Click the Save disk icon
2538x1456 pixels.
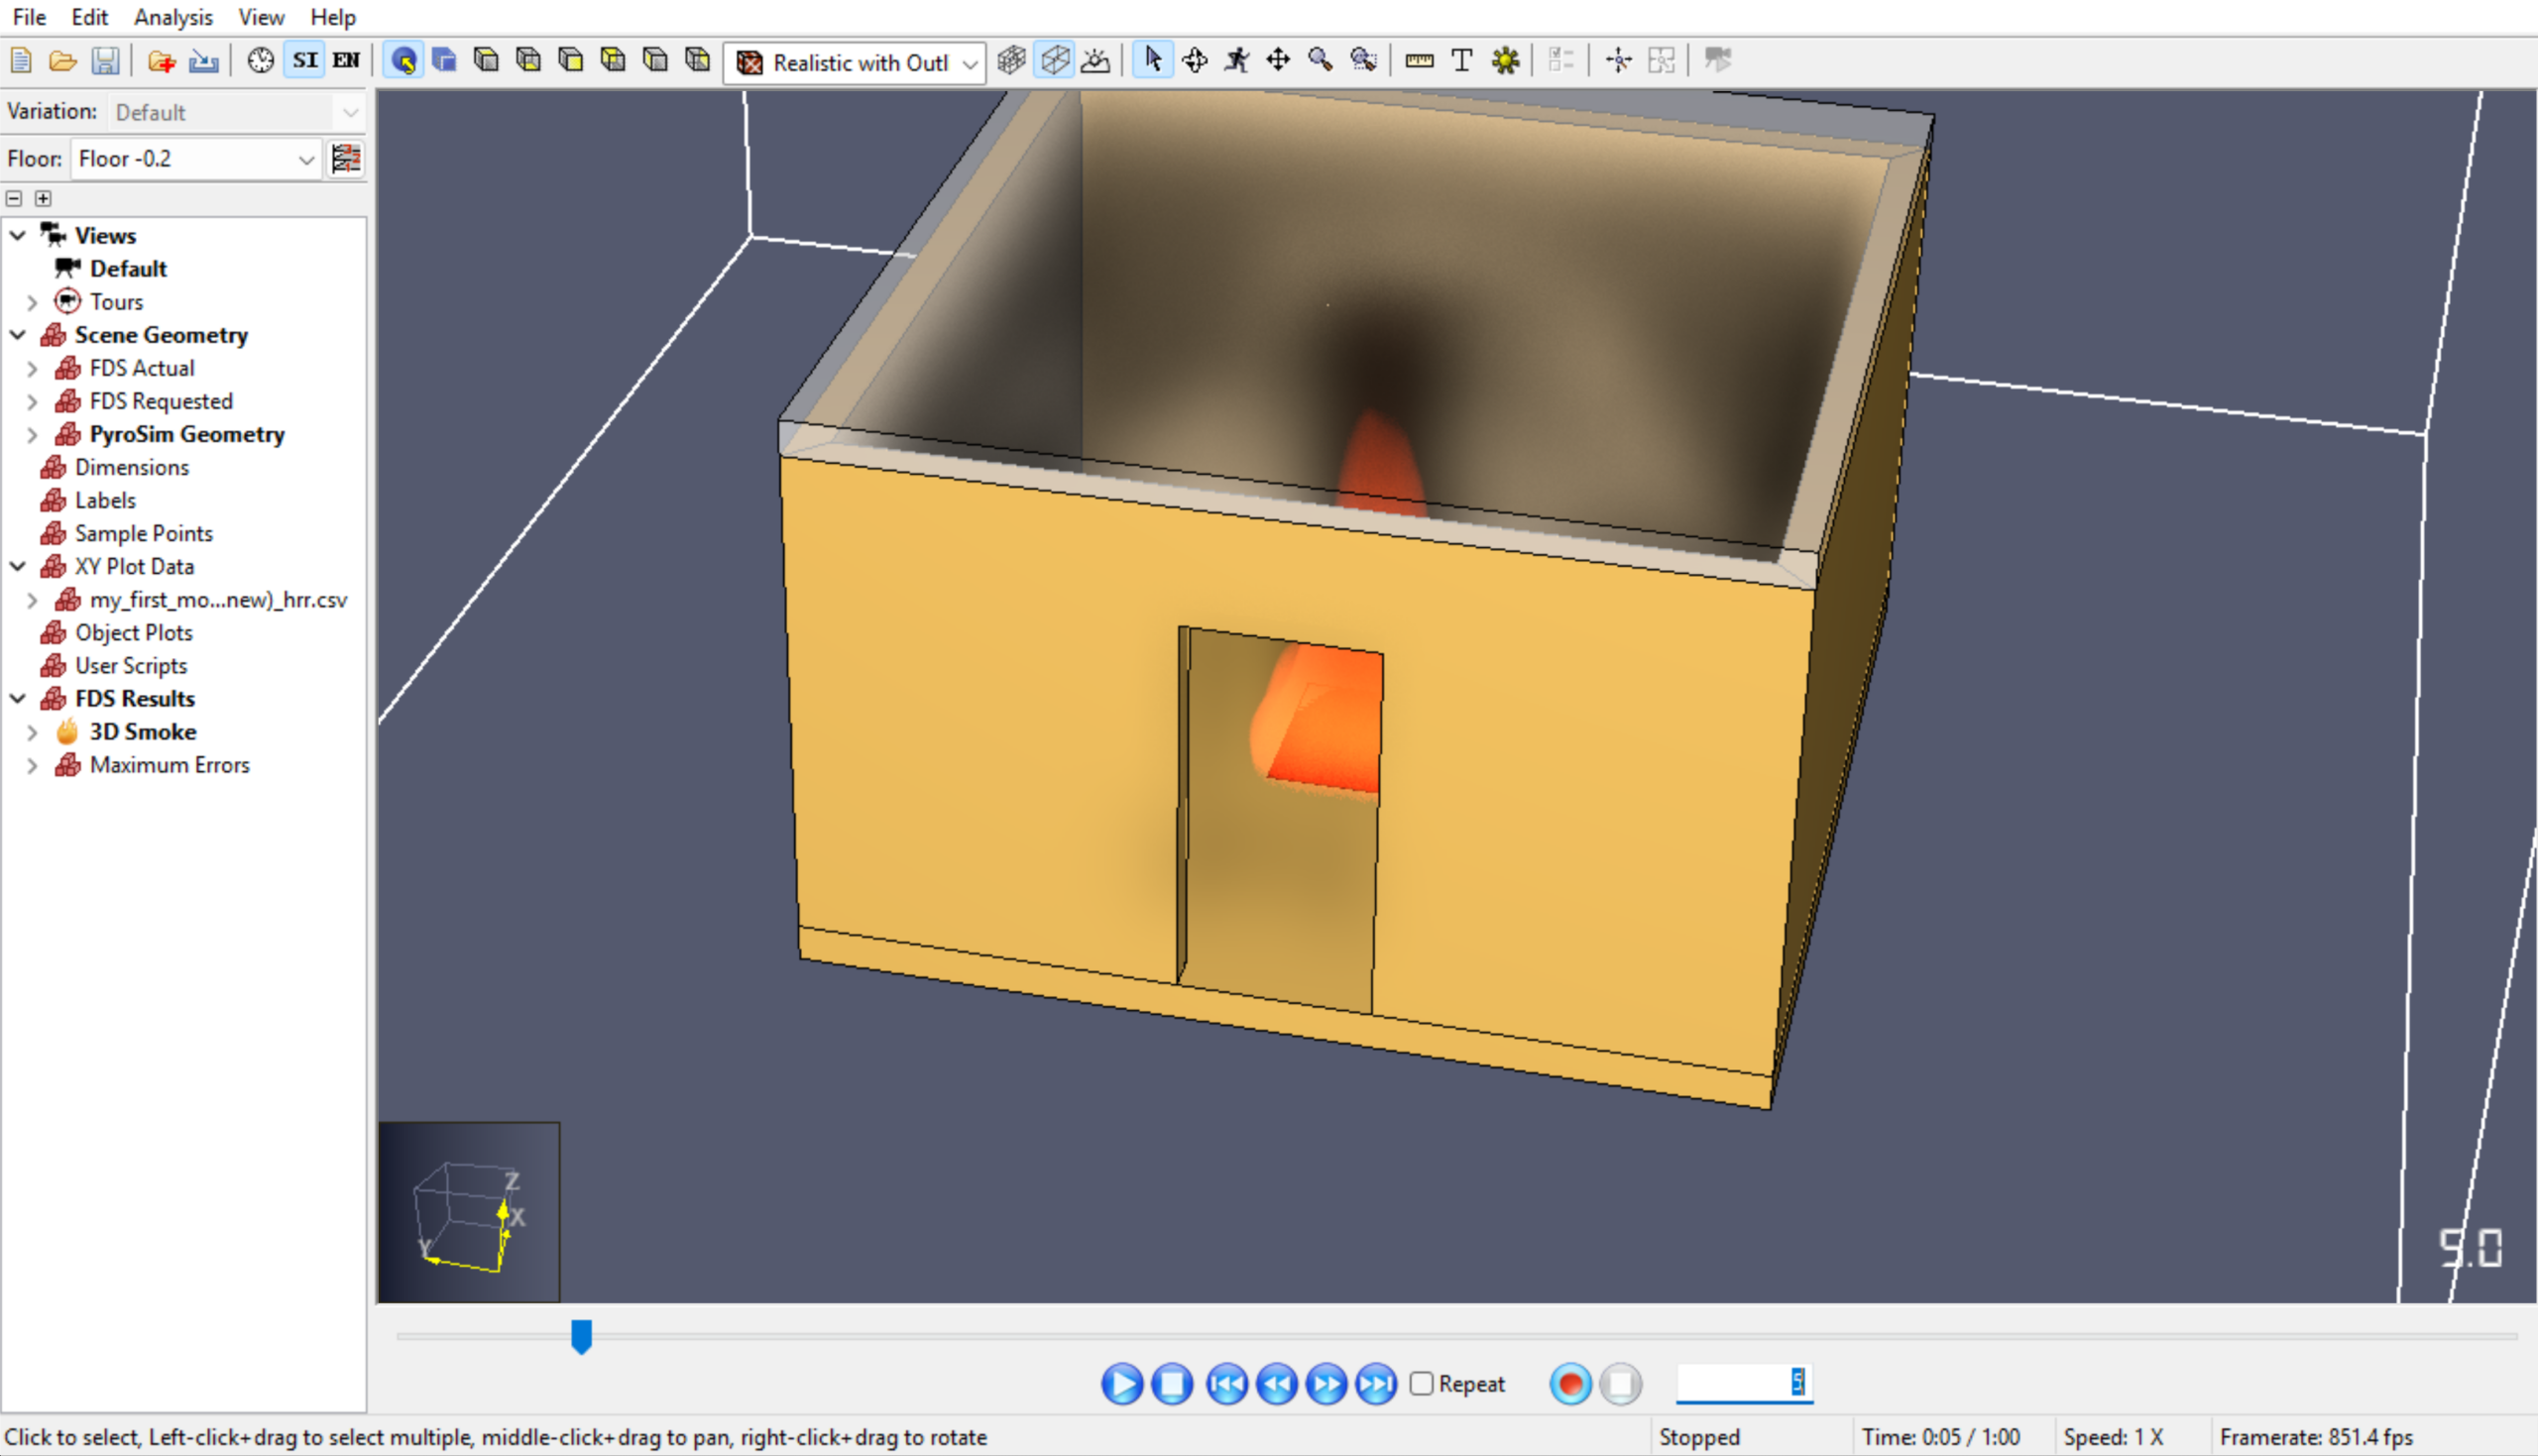click(105, 61)
